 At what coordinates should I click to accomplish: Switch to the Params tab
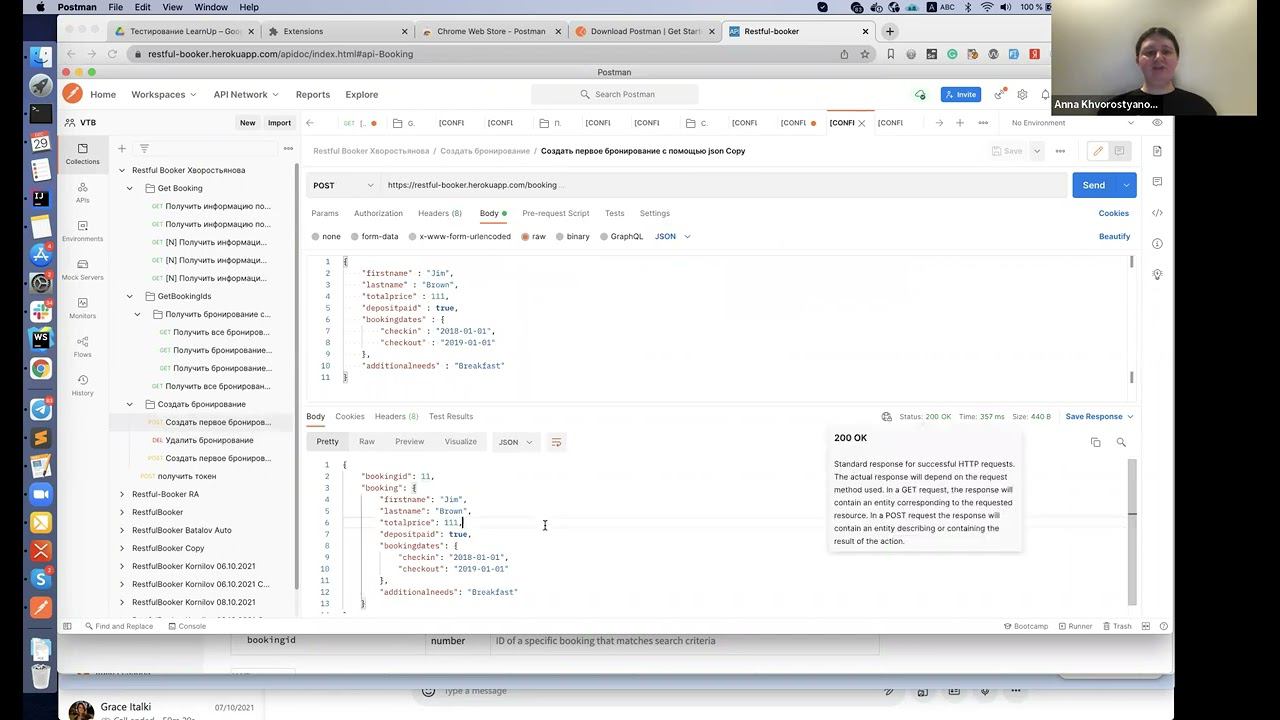tap(325, 213)
